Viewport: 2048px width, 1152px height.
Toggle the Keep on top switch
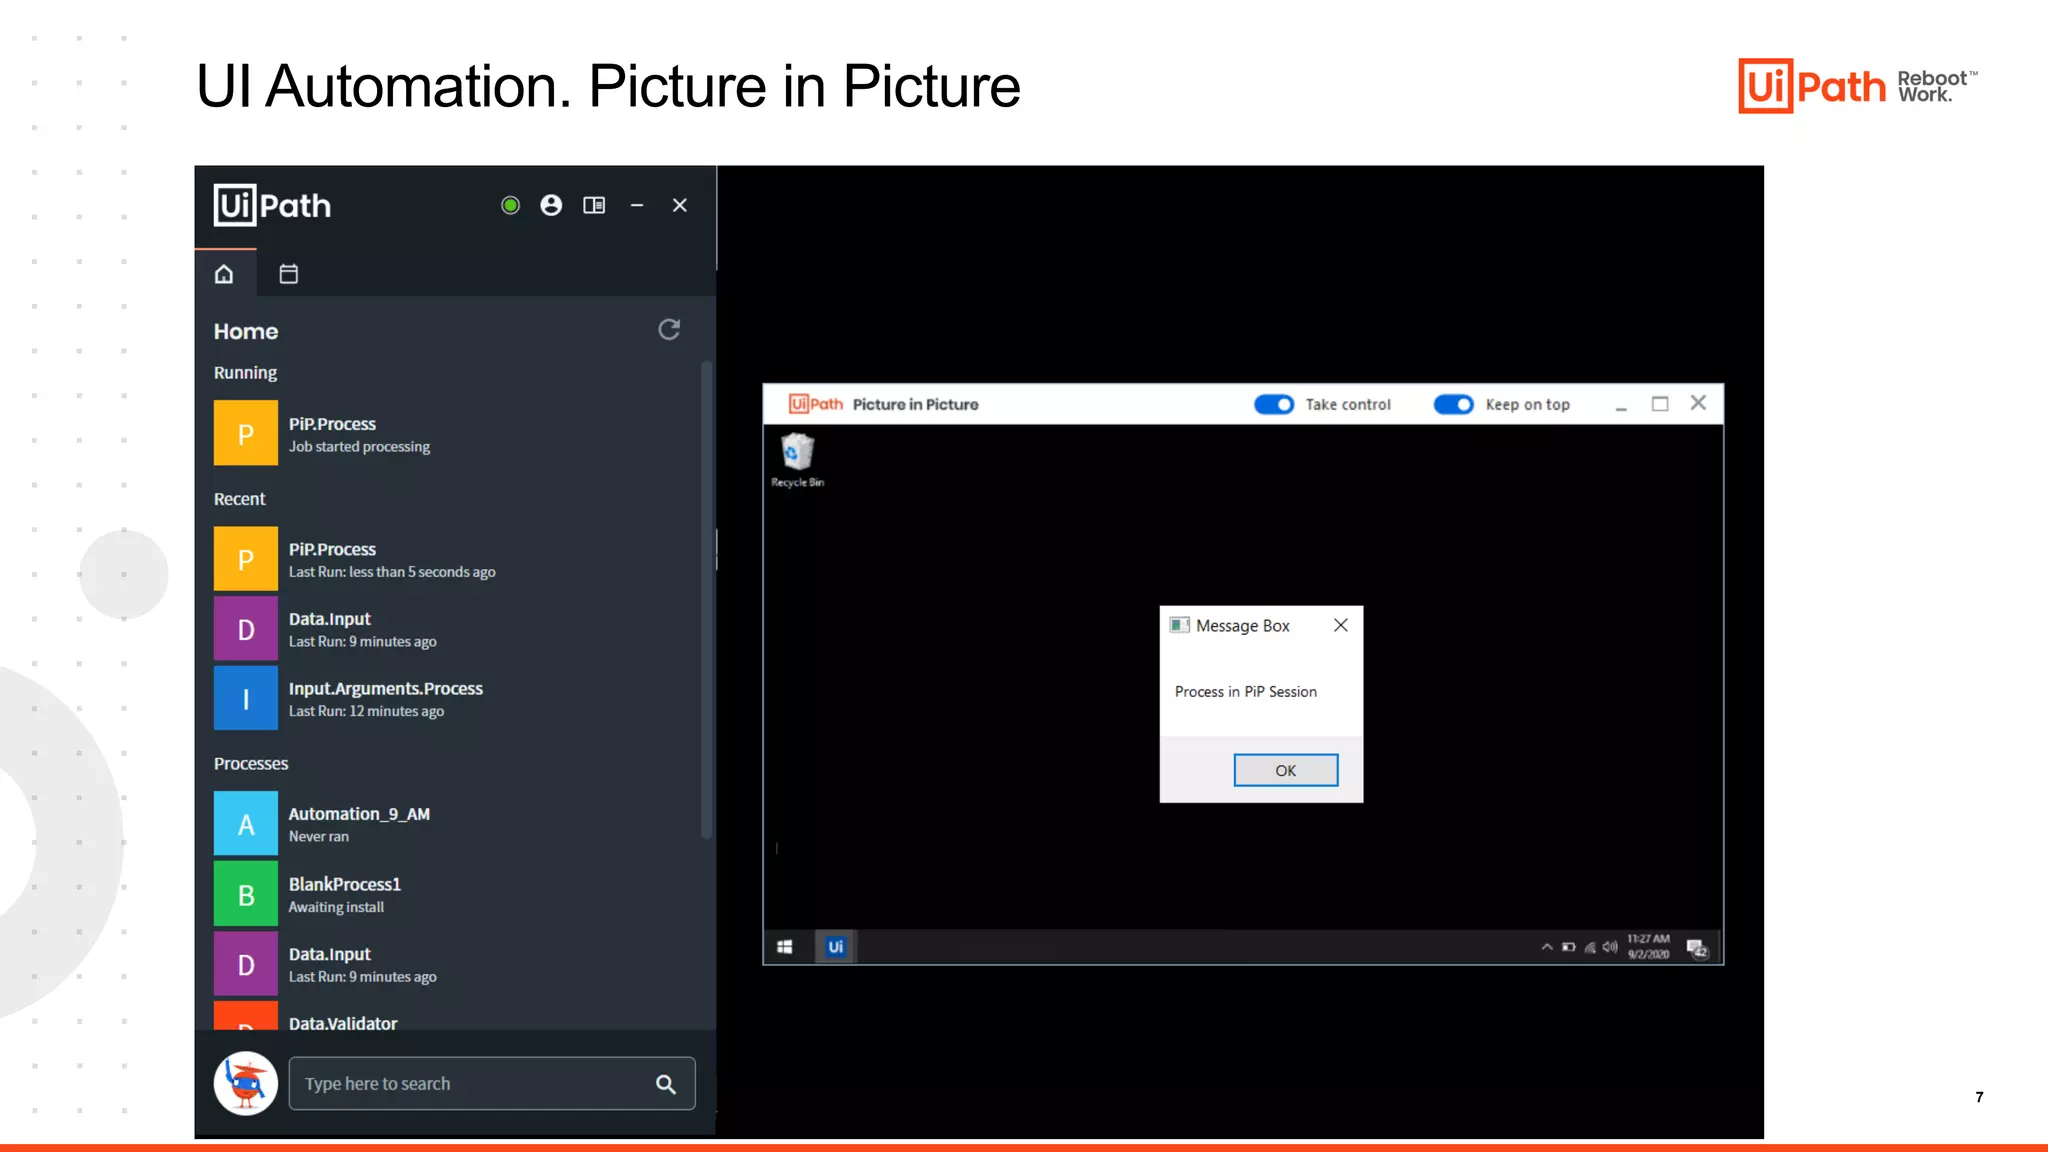coord(1454,404)
